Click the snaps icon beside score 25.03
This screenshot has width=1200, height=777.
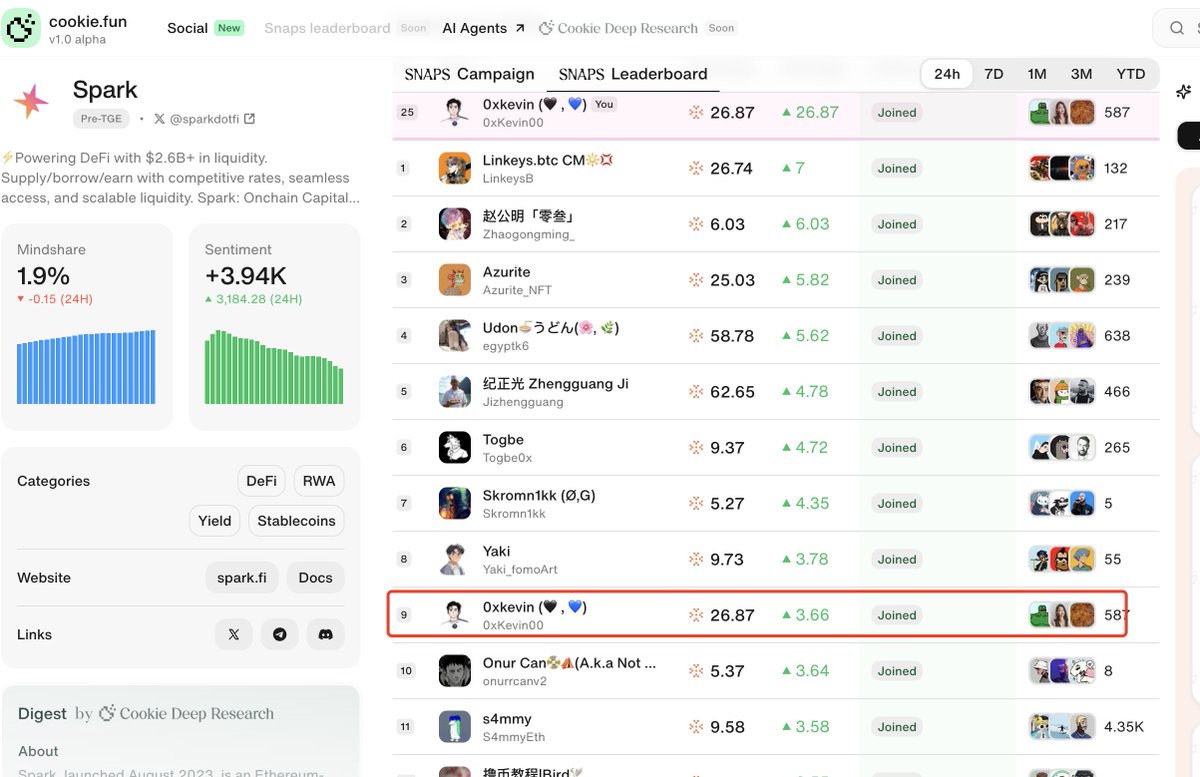696,280
